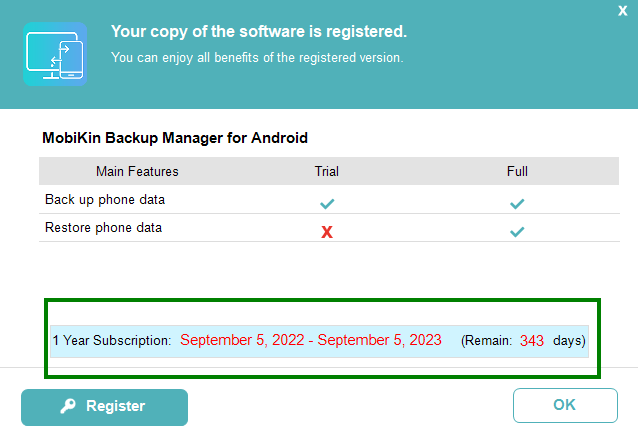The image size is (638, 438).
Task: Close the registration dialog with X
Action: [623, 10]
